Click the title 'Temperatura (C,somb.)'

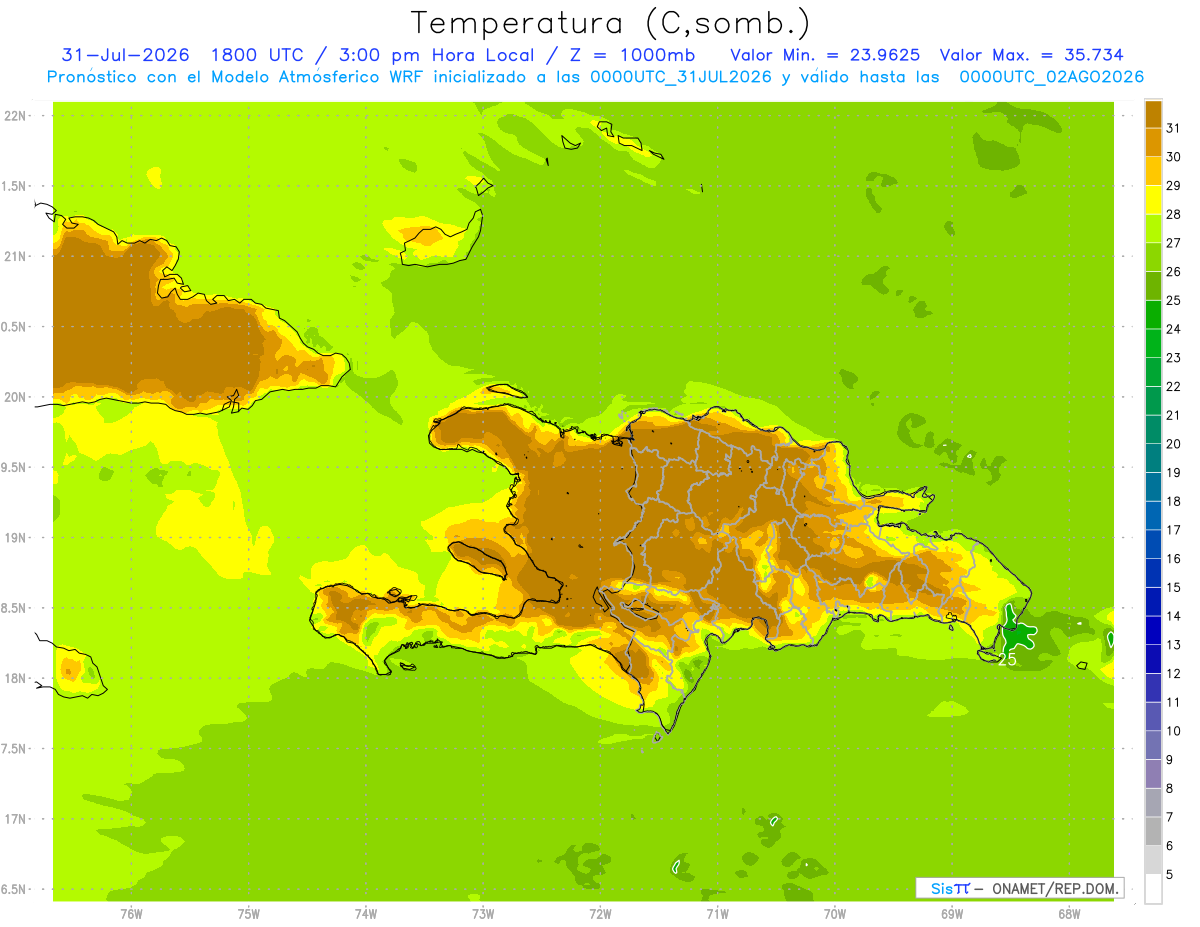click(611, 23)
